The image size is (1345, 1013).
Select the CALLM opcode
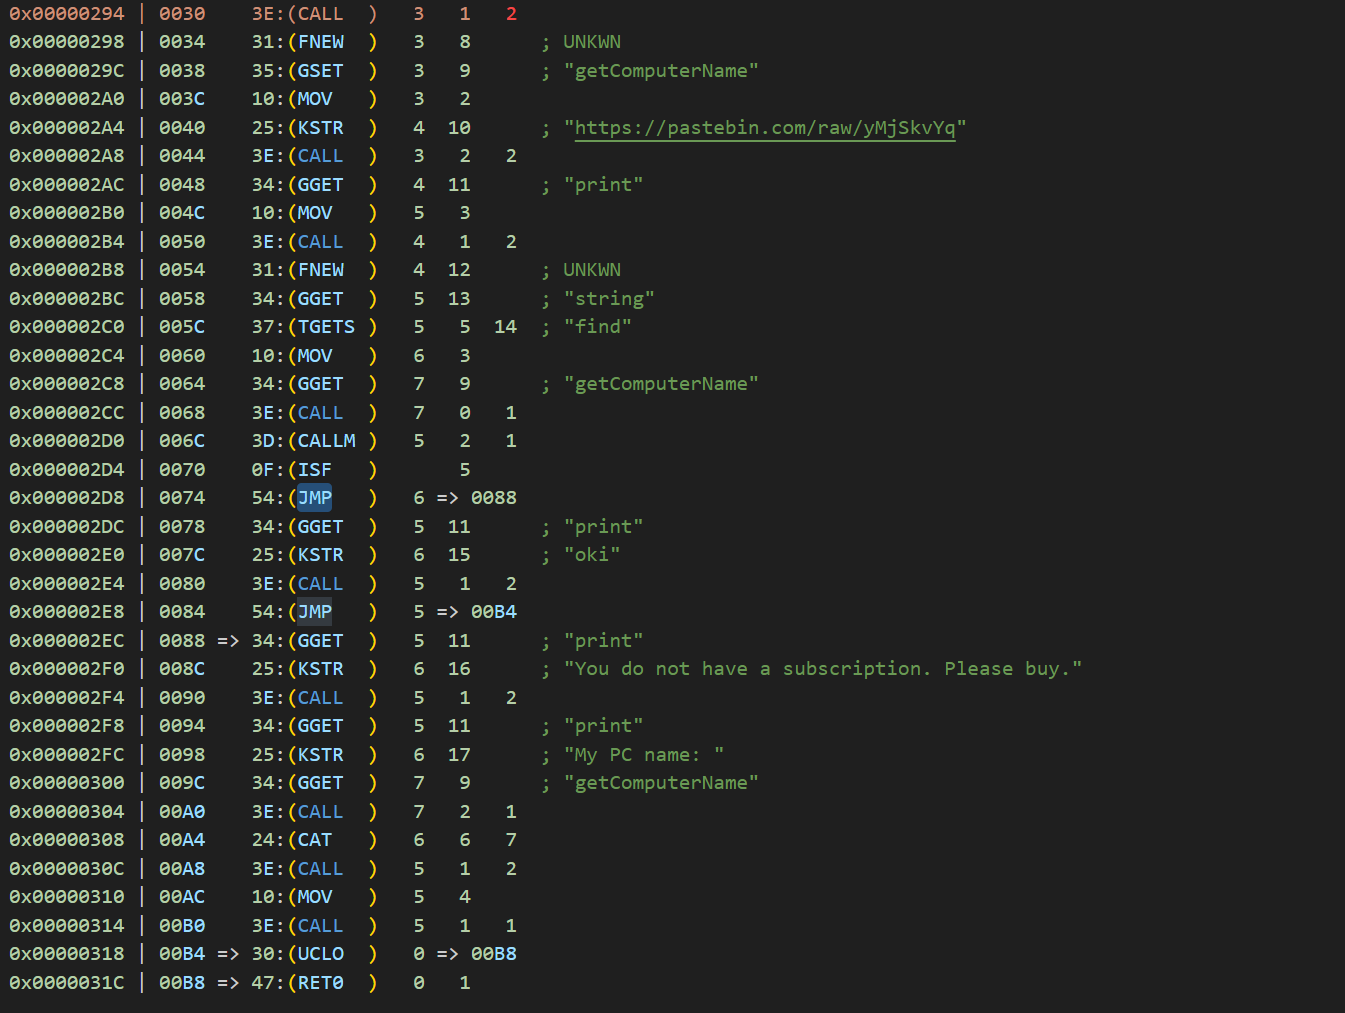tap(326, 441)
